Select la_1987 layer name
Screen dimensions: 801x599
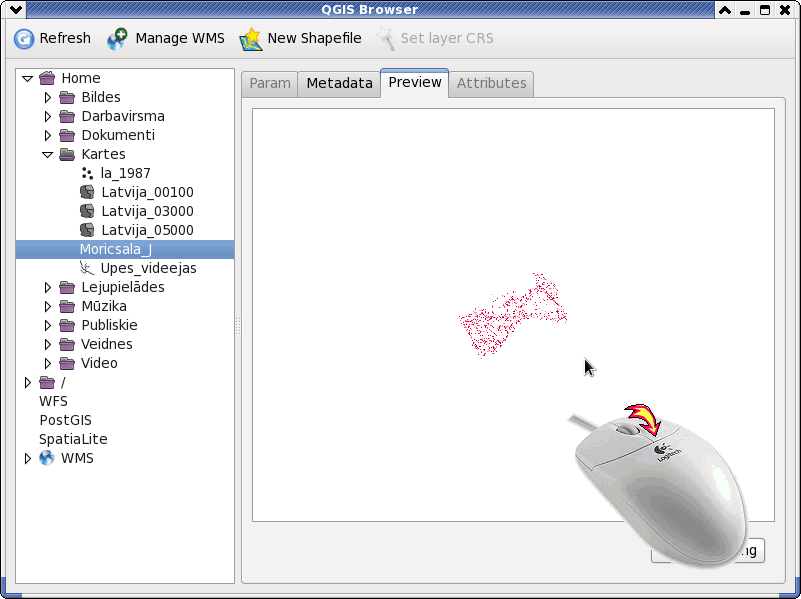[125, 174]
